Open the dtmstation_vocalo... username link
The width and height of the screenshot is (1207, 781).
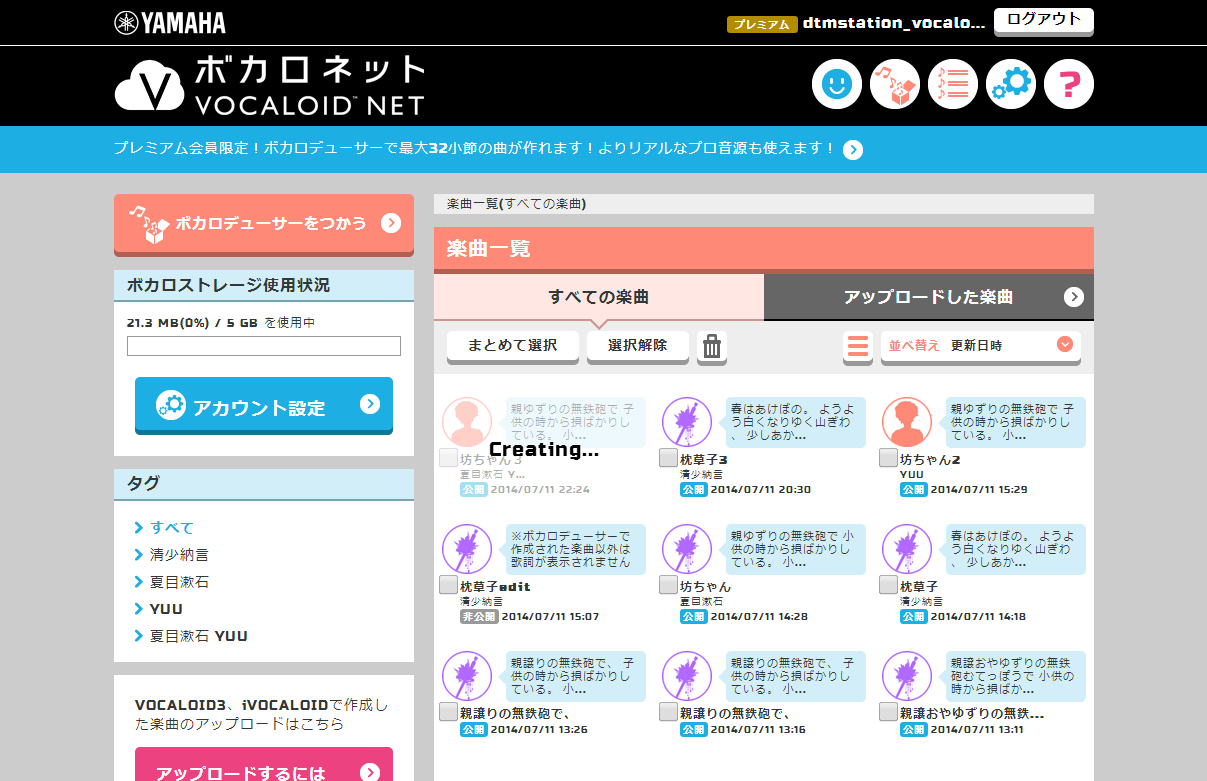pos(894,23)
